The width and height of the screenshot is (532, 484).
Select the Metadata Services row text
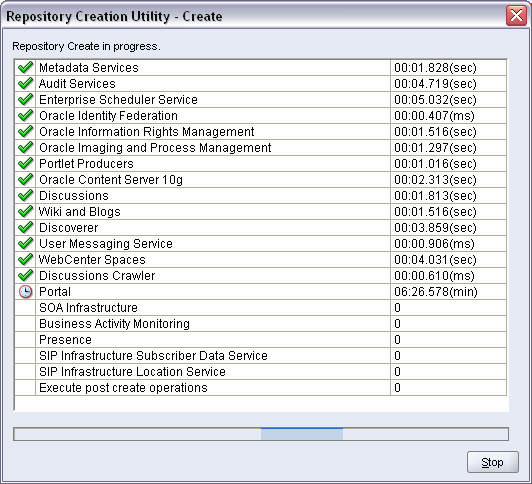click(x=89, y=67)
